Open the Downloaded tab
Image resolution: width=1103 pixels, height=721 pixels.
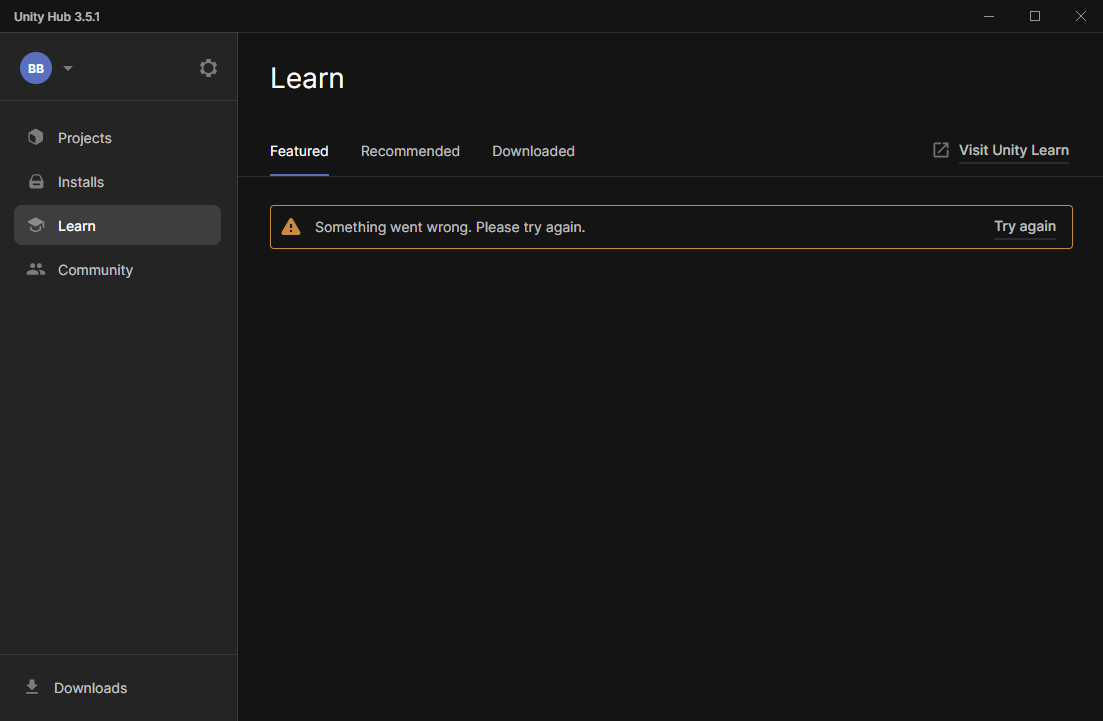(533, 151)
